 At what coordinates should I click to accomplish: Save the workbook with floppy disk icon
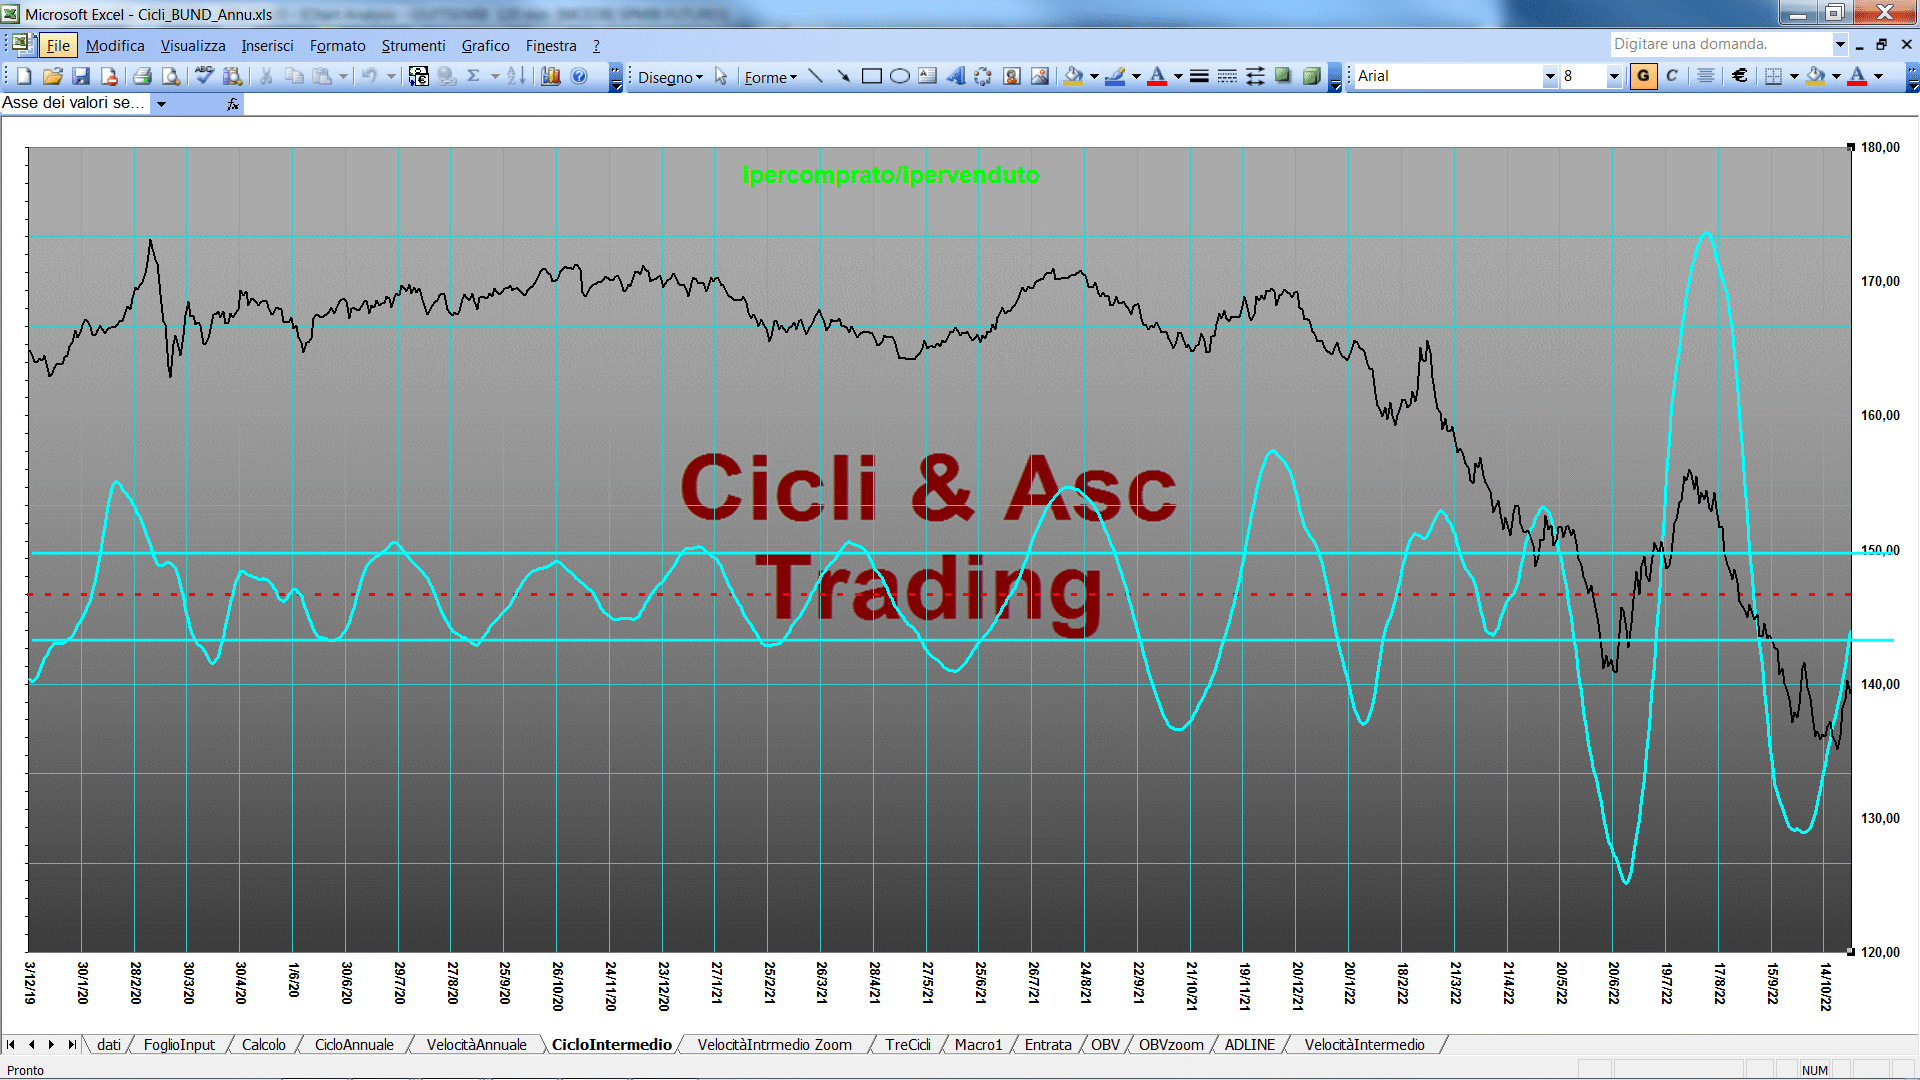pyautogui.click(x=81, y=76)
